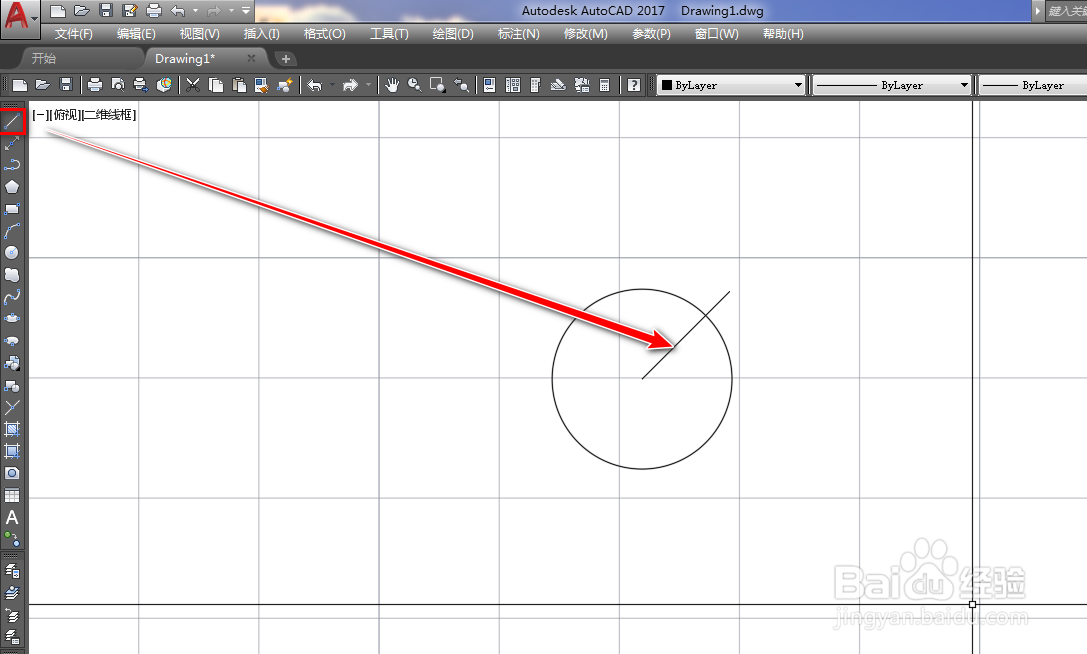
Task: Click Save As icon in quick access bar
Action: pos(130,10)
